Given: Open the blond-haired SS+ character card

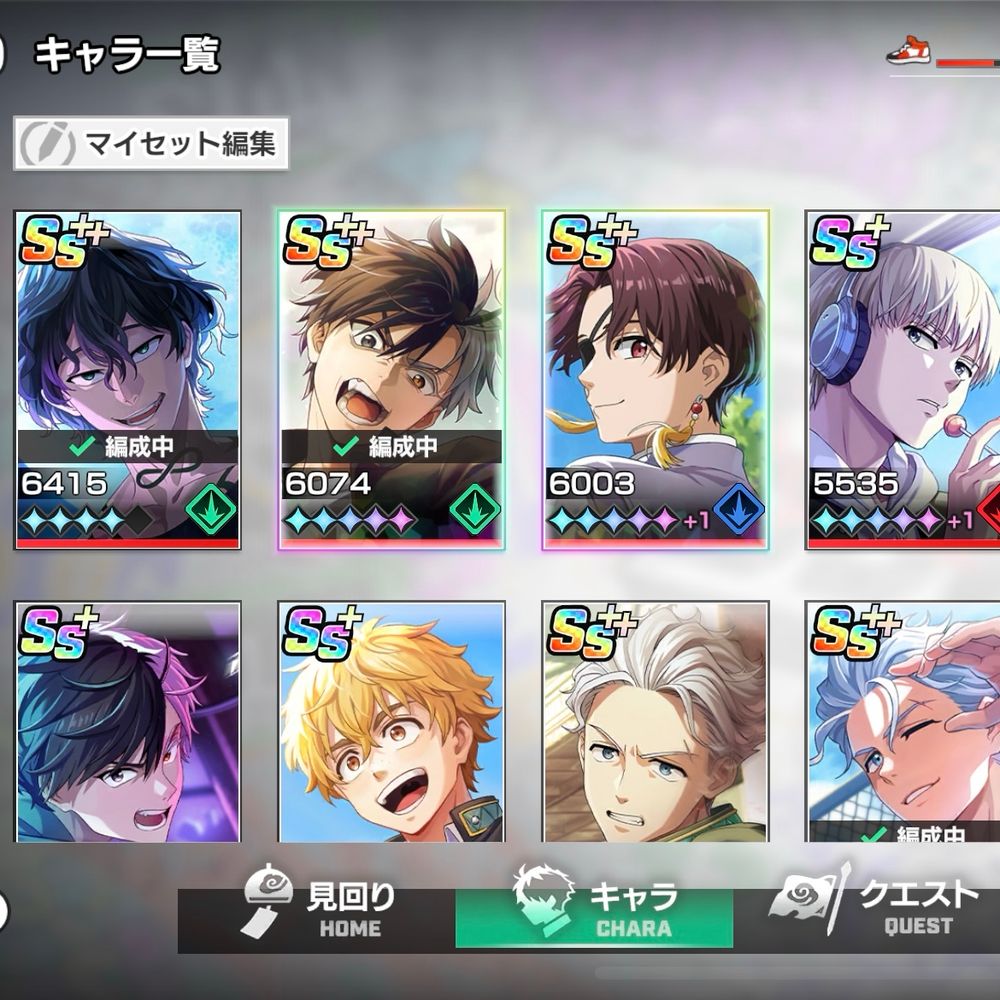Looking at the screenshot, I should [x=392, y=721].
